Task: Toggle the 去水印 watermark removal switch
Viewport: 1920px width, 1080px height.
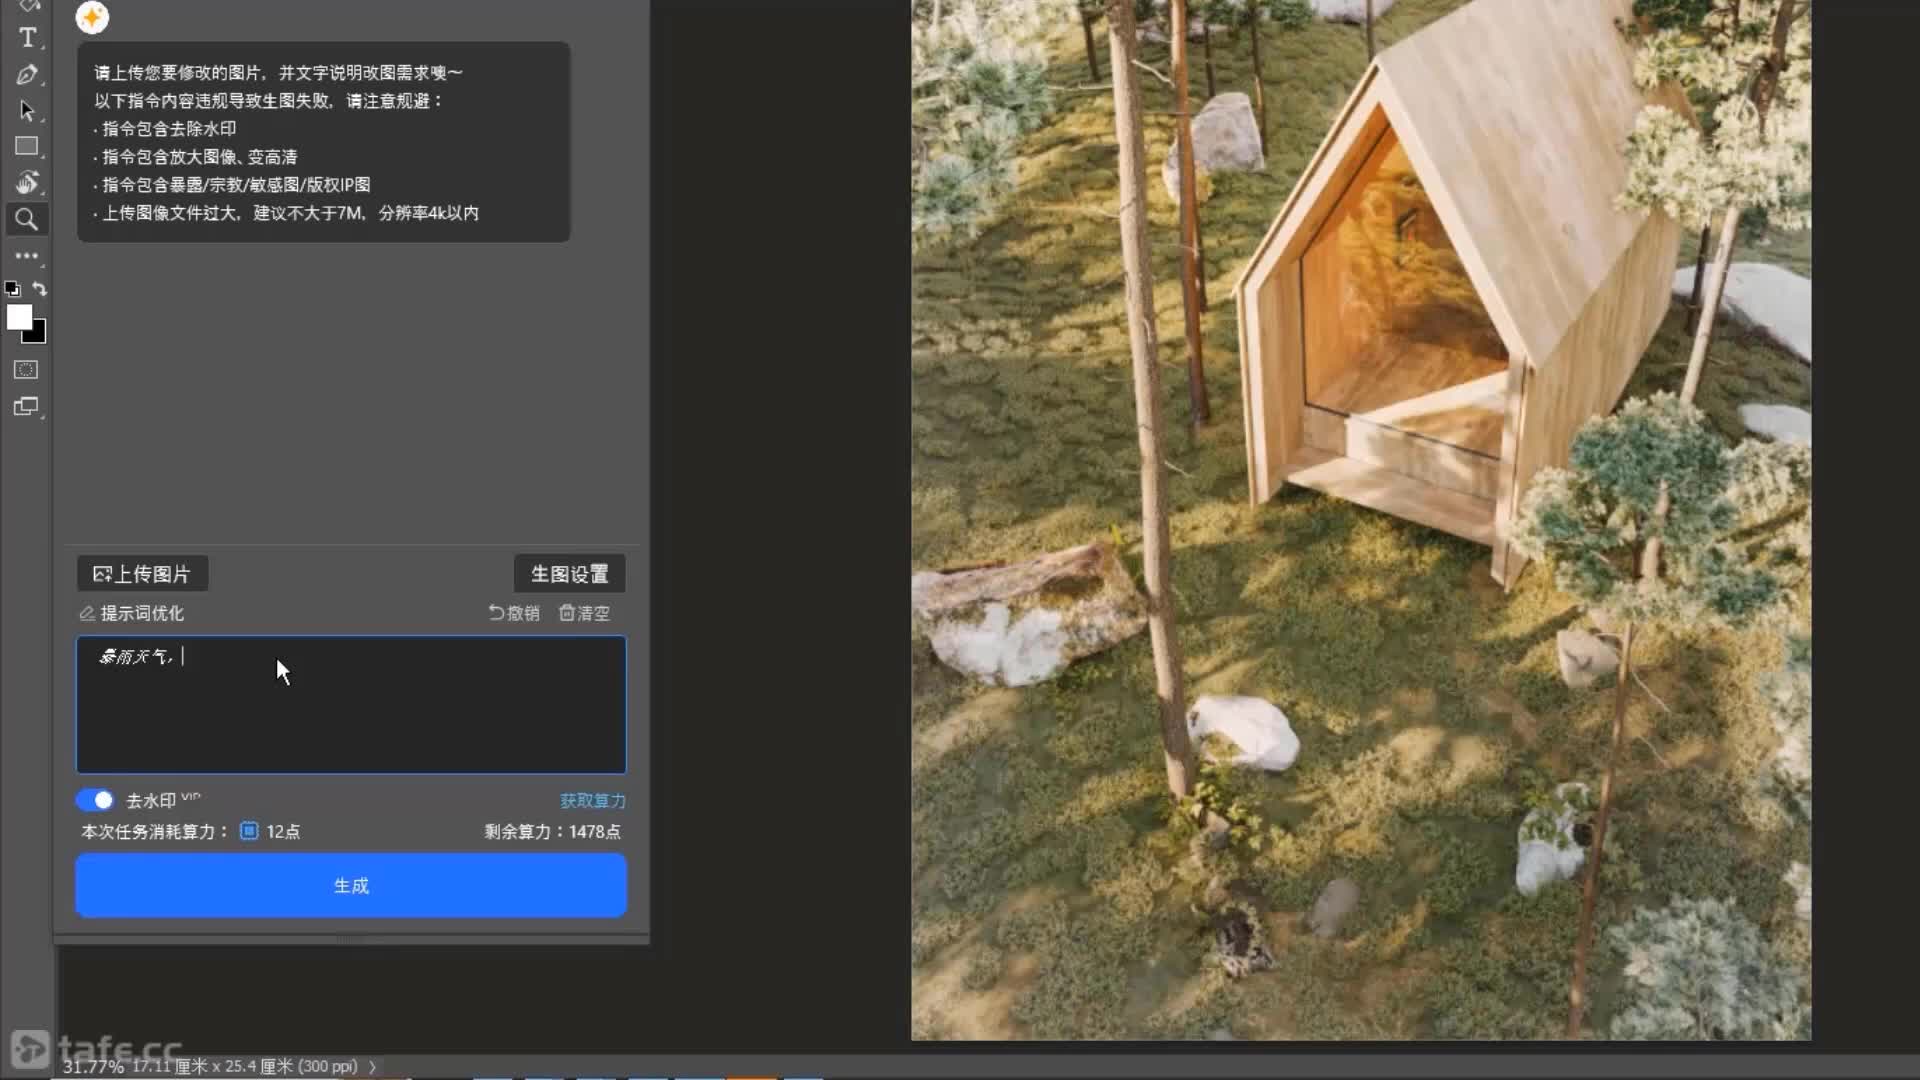Action: (95, 800)
